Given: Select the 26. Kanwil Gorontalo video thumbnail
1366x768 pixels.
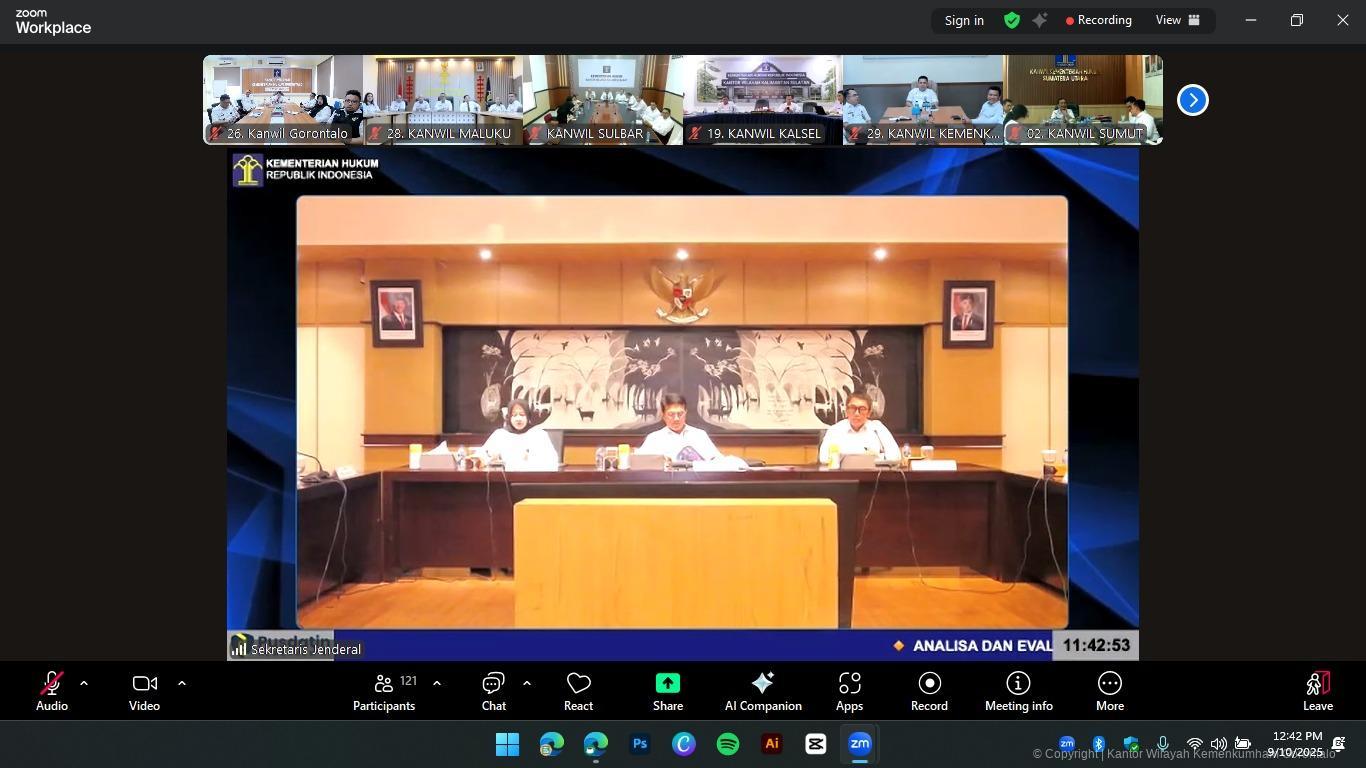Looking at the screenshot, I should [283, 100].
